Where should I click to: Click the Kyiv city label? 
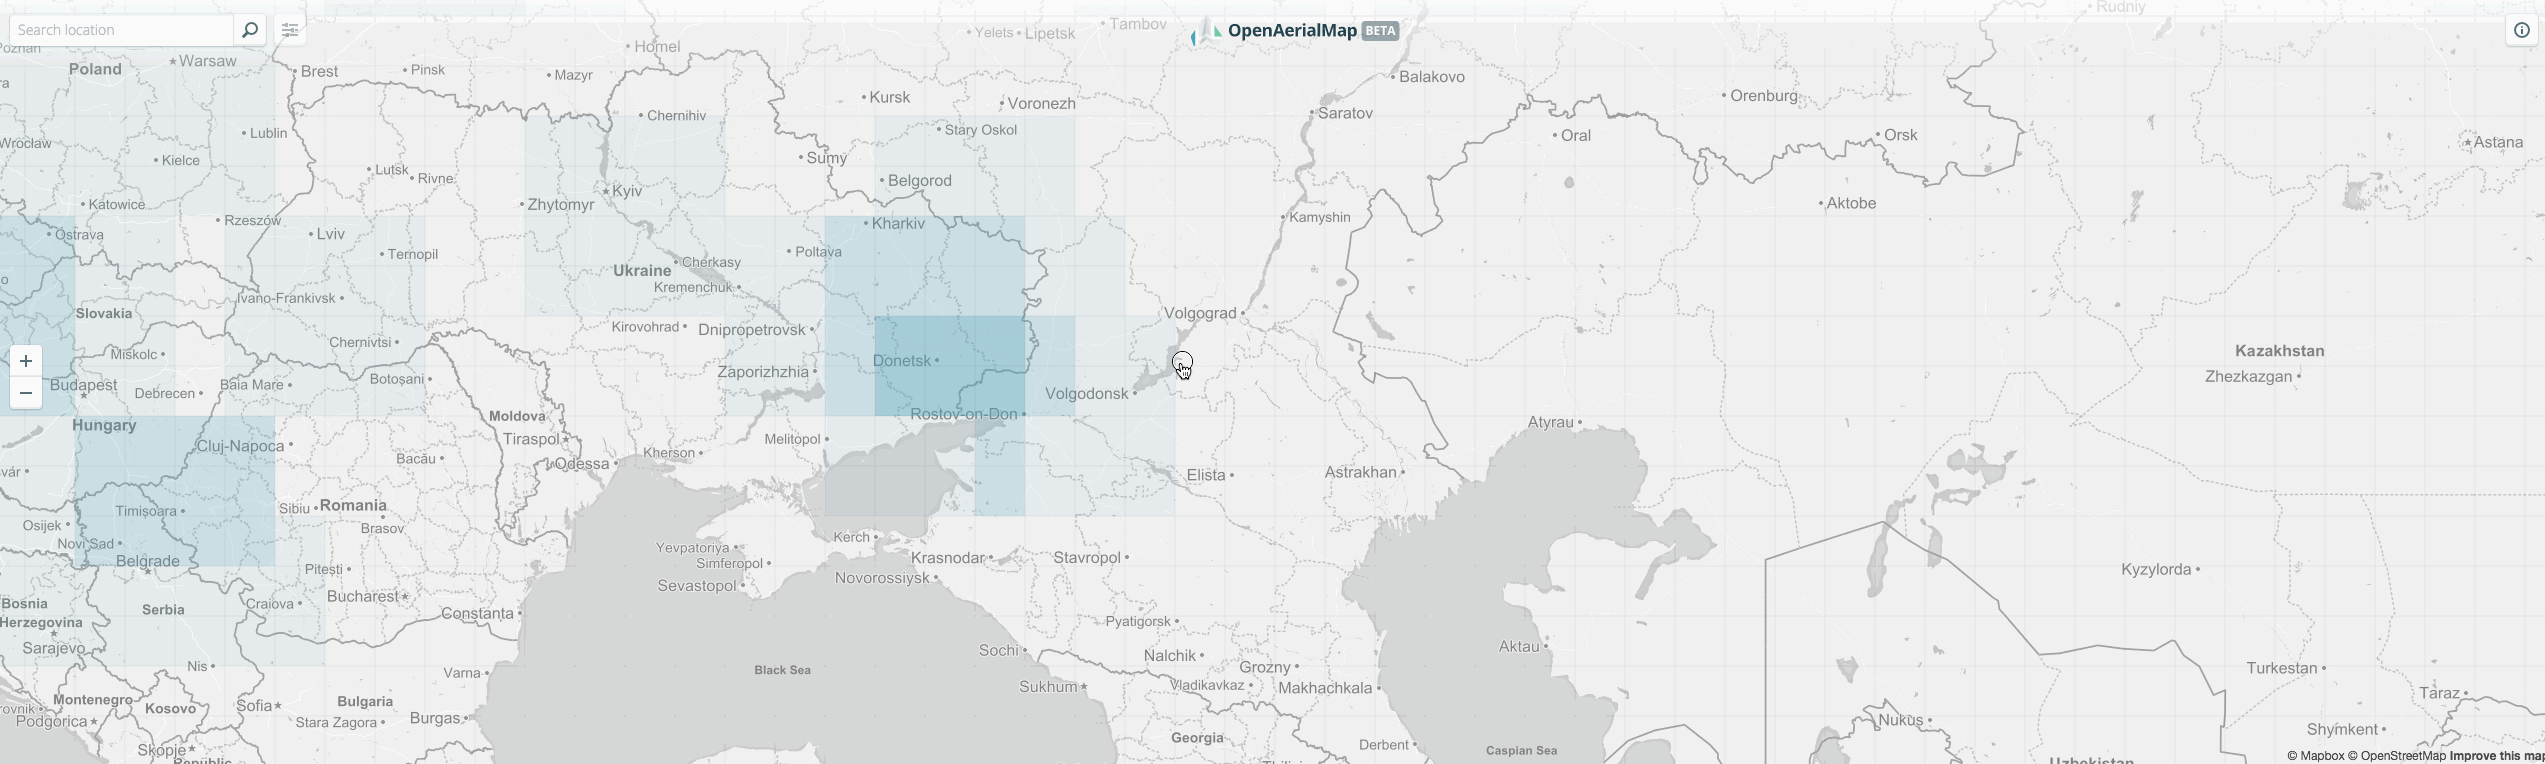point(627,191)
